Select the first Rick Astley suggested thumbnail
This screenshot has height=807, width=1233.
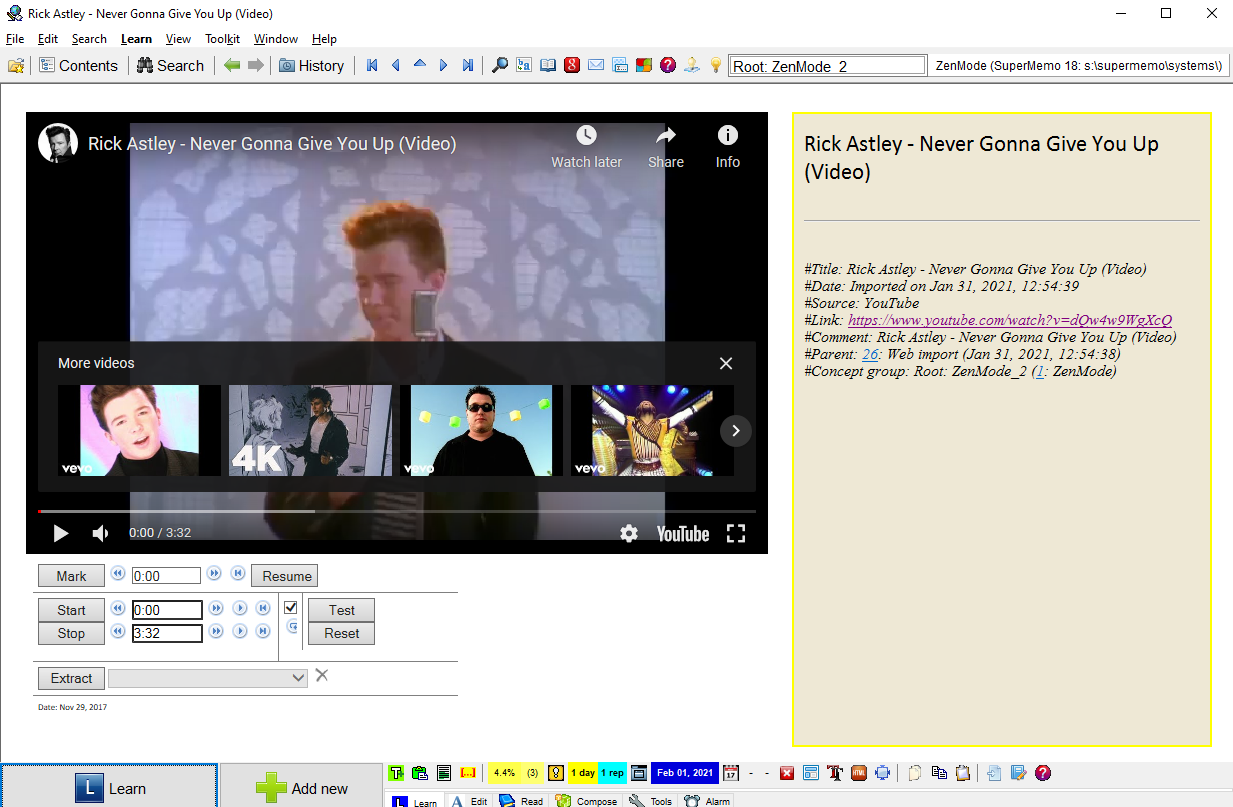(x=140, y=431)
